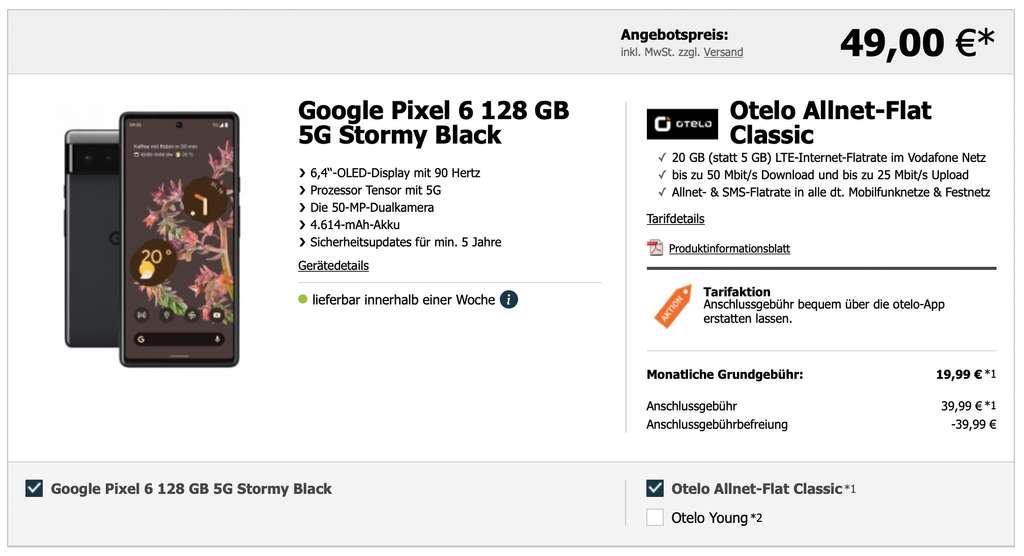Select the Otelo Young checkbox
The height and width of the screenshot is (556, 1024).
point(655,518)
